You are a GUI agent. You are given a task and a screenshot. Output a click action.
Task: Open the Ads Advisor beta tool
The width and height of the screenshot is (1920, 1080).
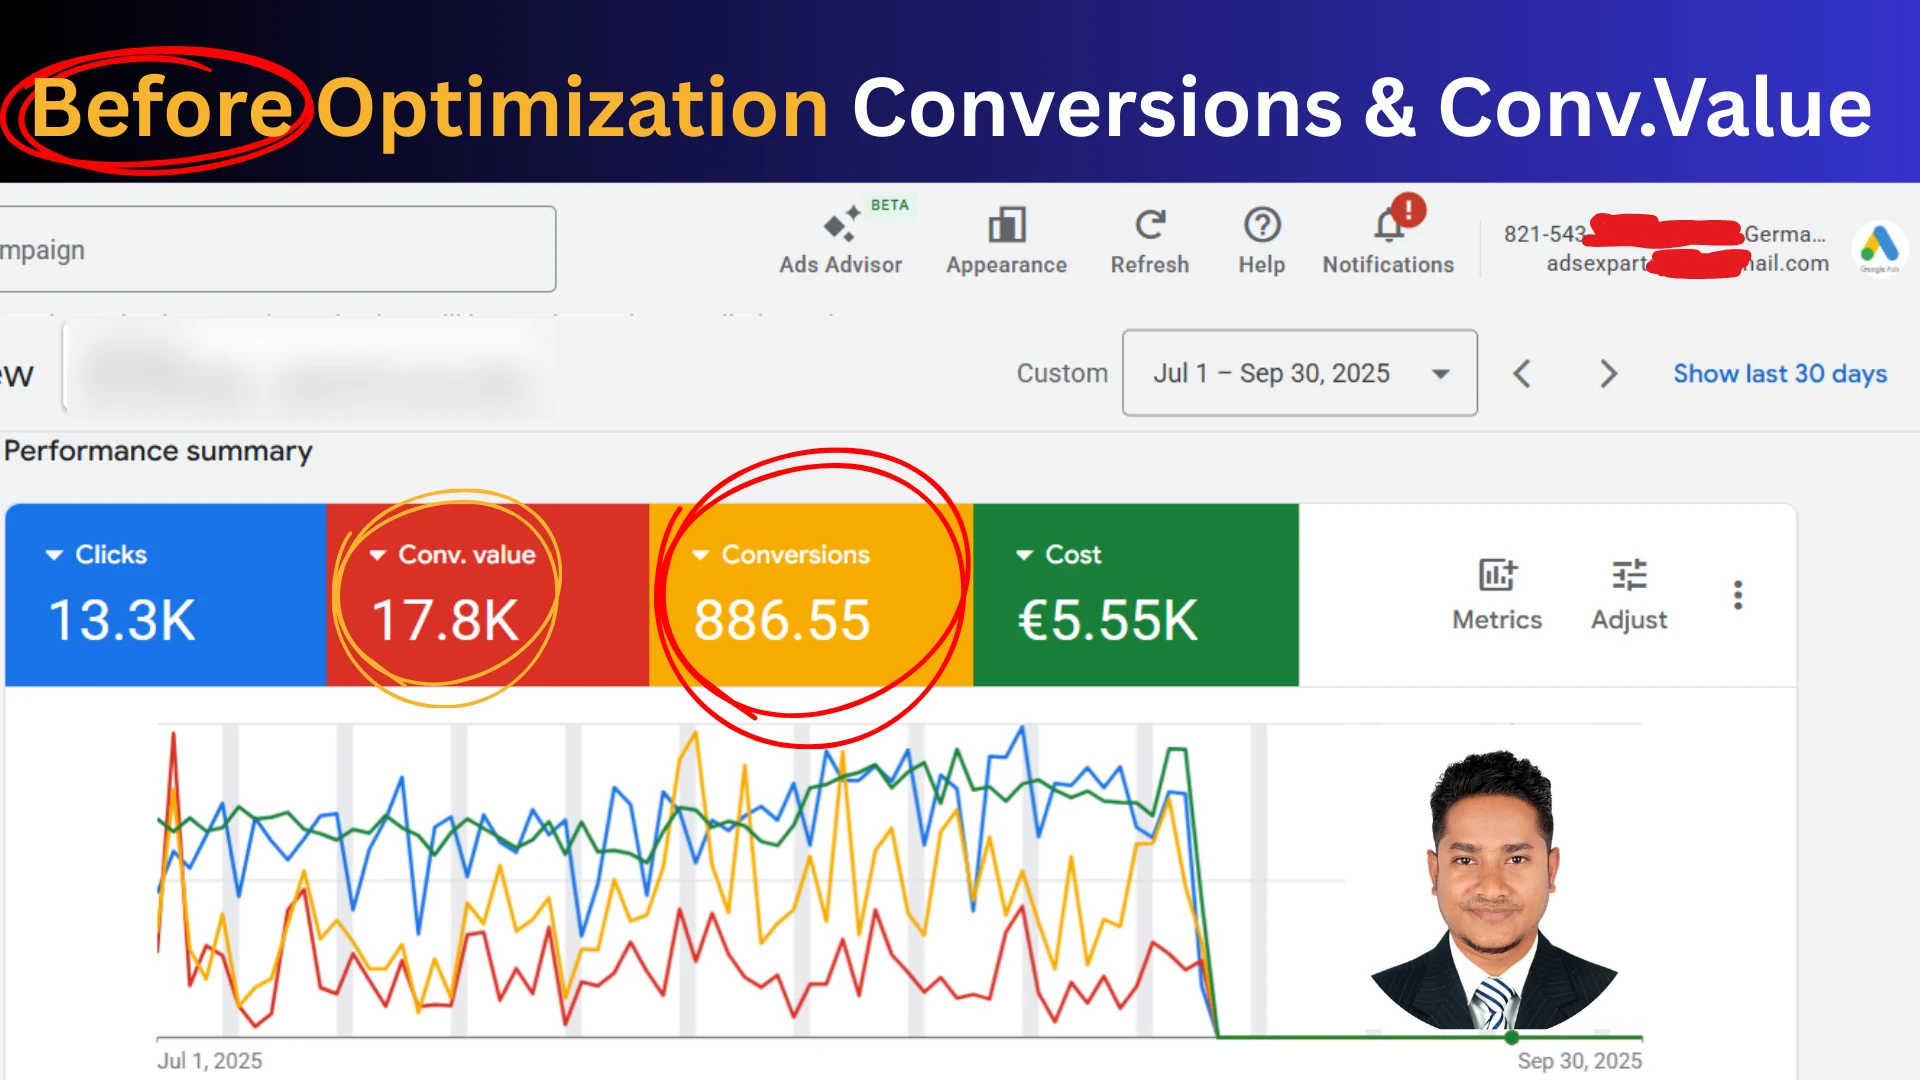click(840, 242)
